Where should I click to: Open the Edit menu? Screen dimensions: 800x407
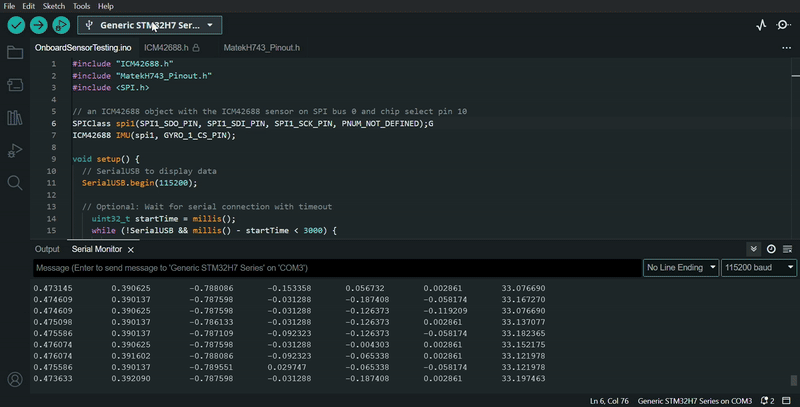click(29, 6)
